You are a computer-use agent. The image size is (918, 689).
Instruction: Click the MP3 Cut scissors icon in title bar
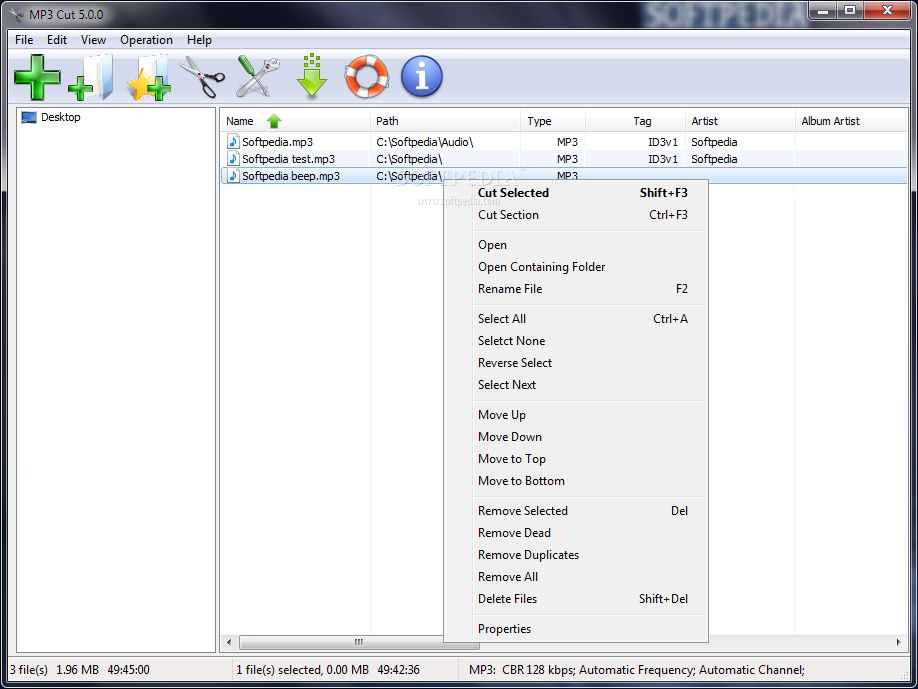(16, 15)
